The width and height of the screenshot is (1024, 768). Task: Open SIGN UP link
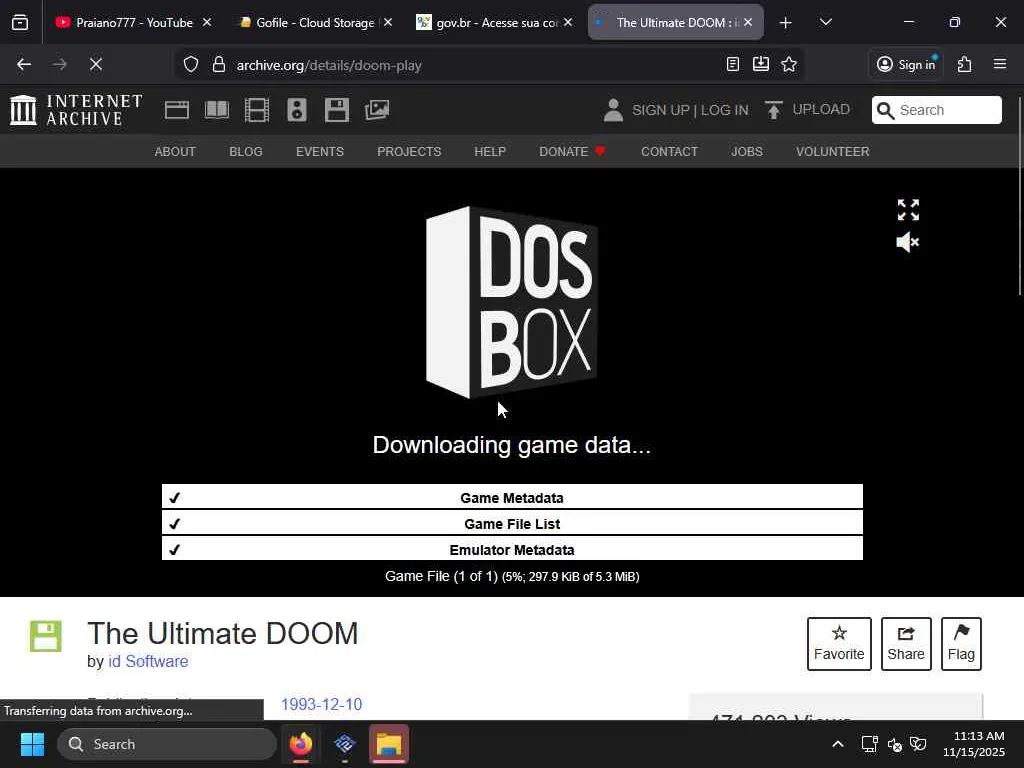[660, 110]
